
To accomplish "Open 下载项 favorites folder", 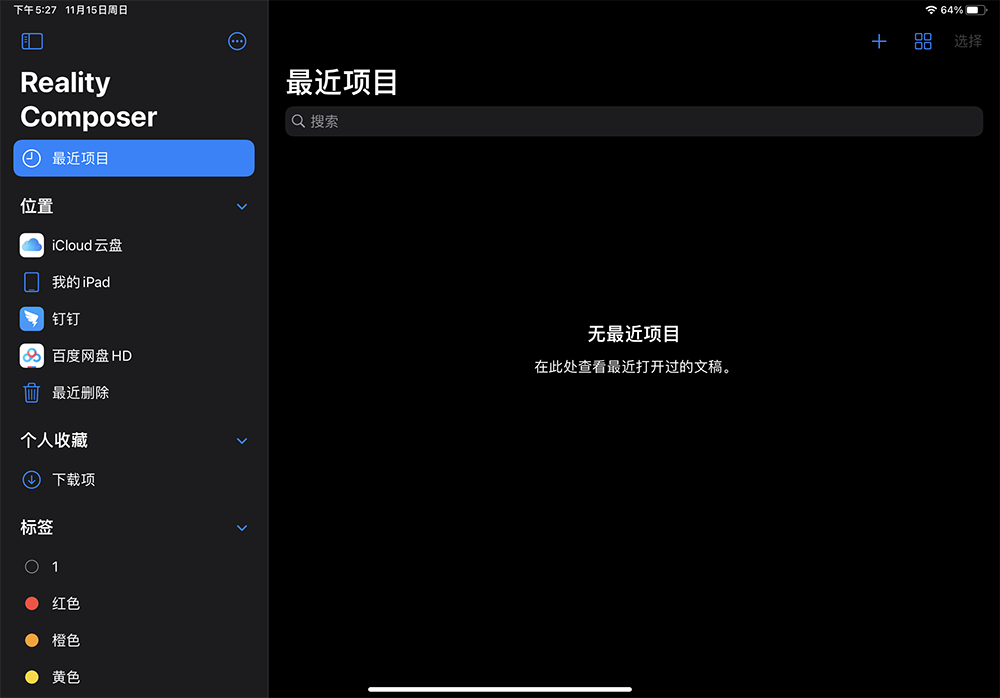I will (x=134, y=480).
